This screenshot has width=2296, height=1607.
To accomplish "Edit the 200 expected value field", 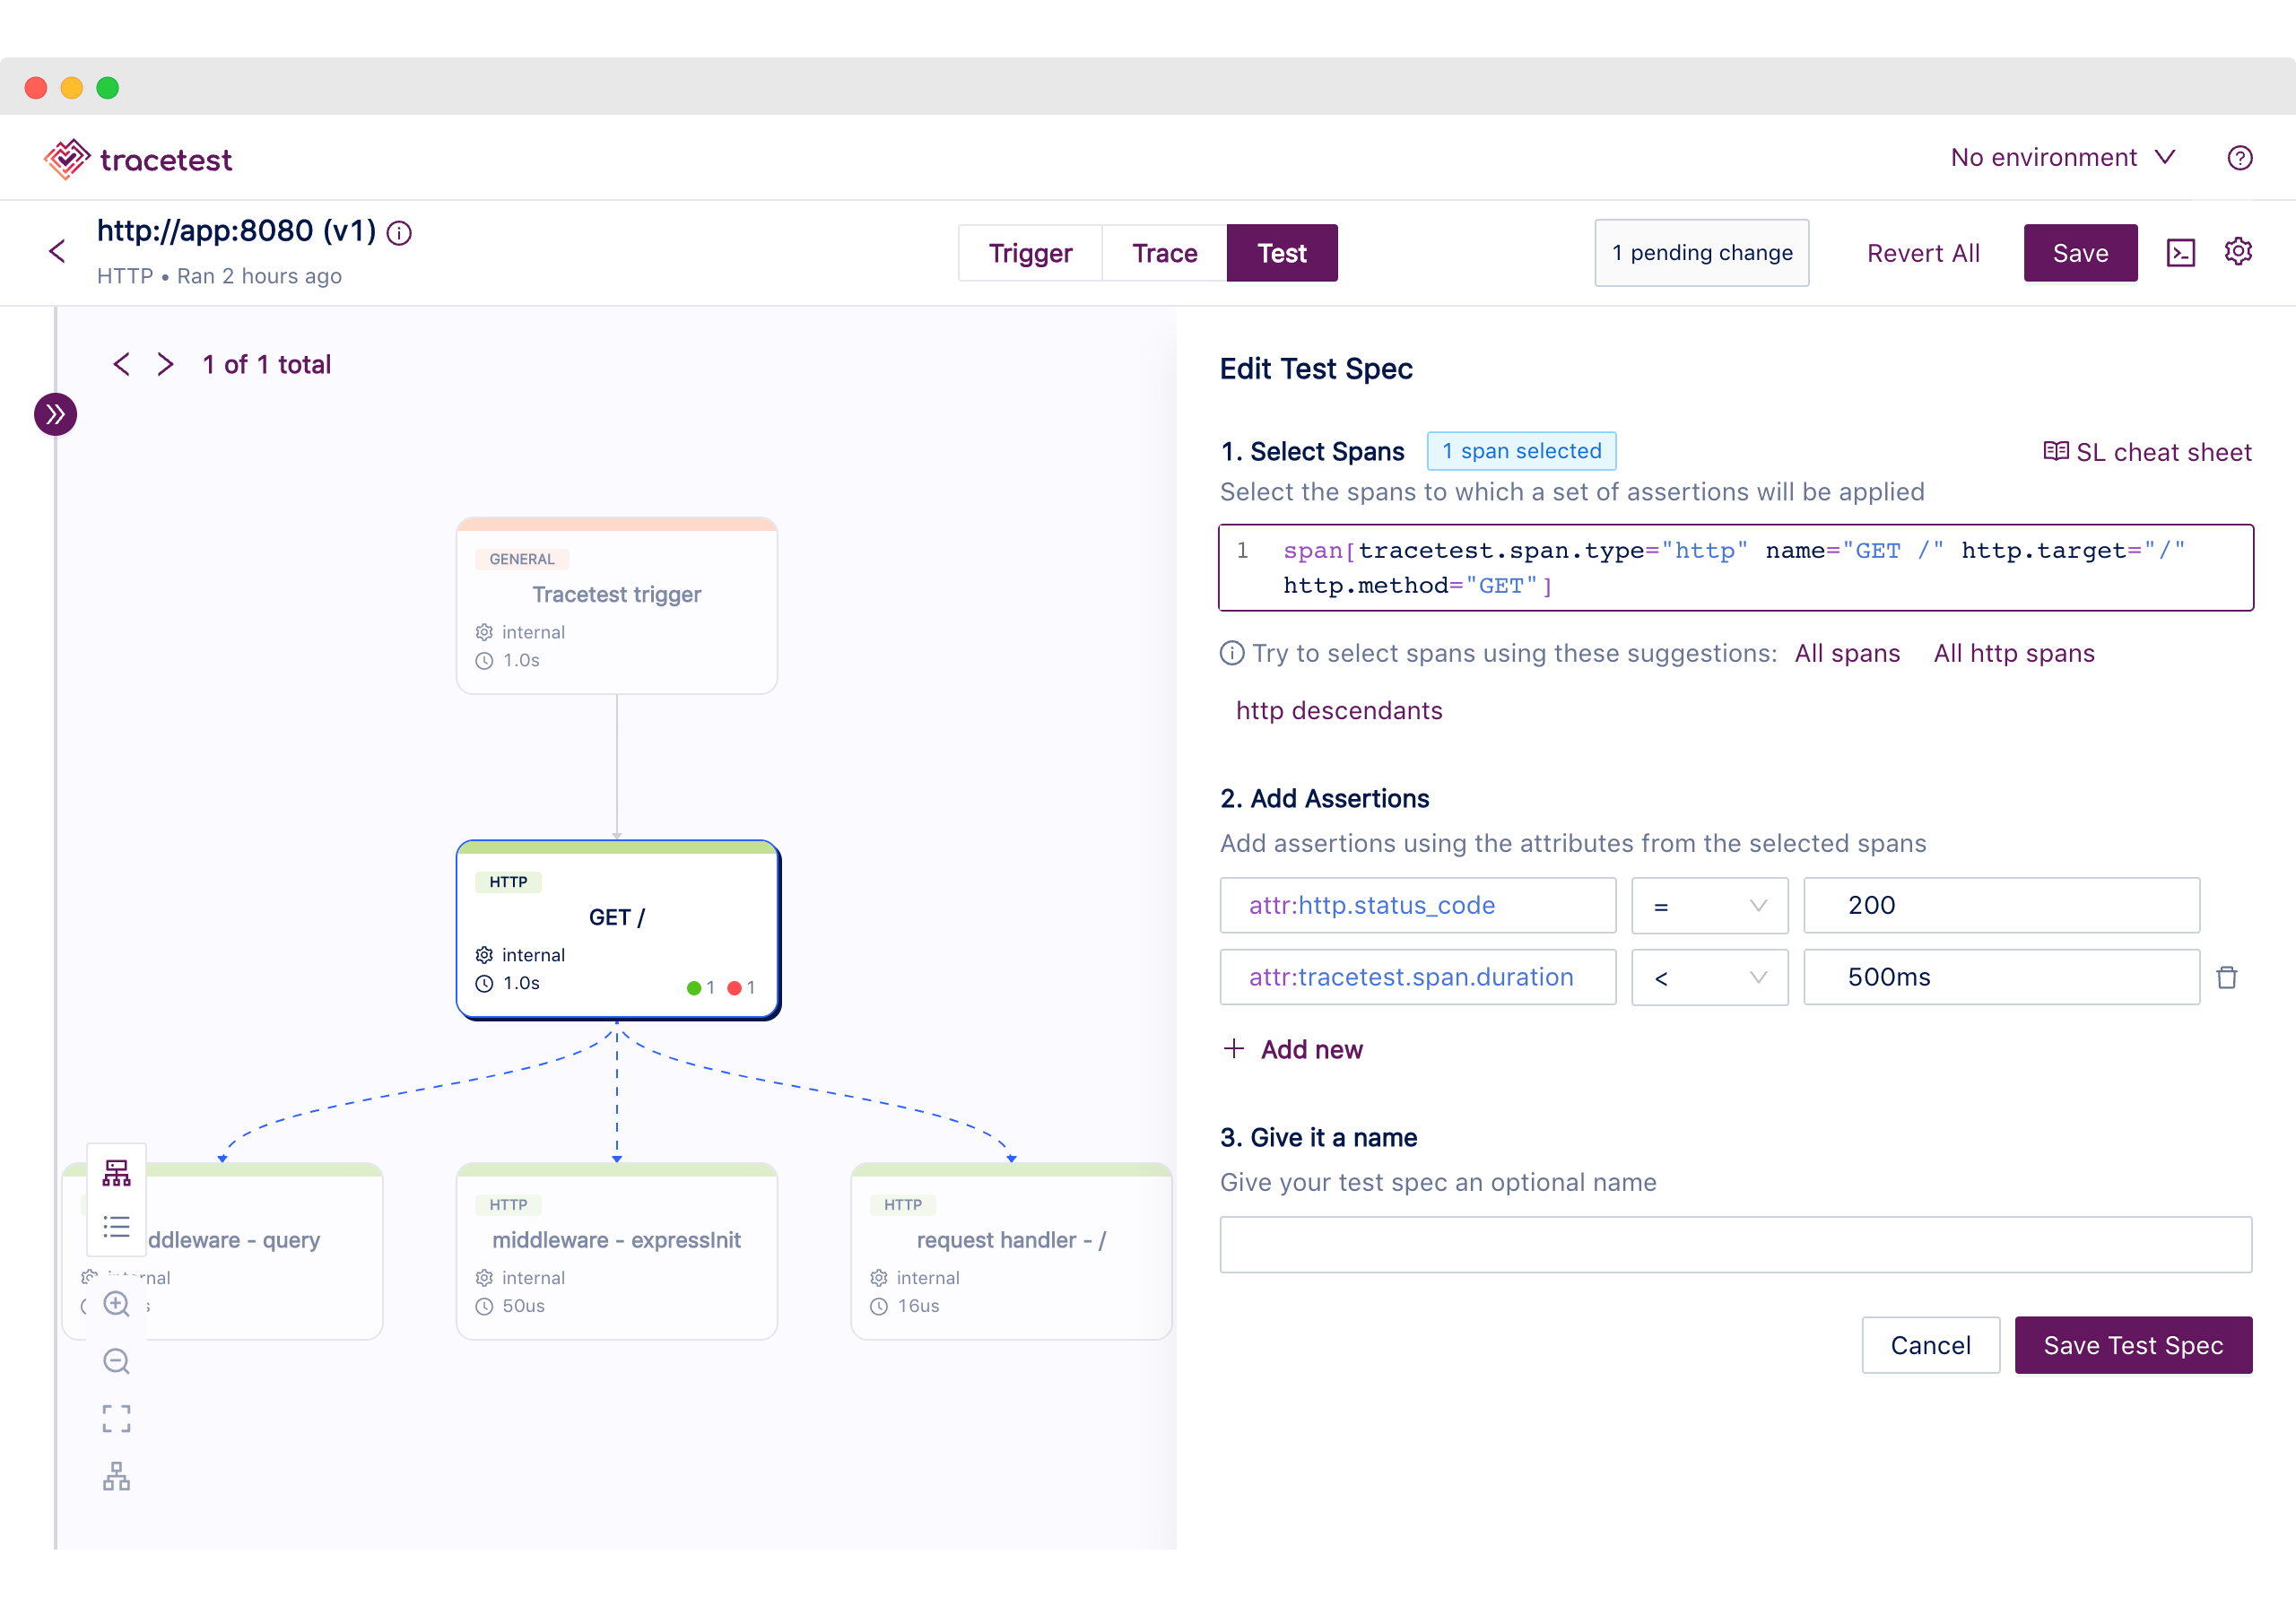I will (2001, 906).
